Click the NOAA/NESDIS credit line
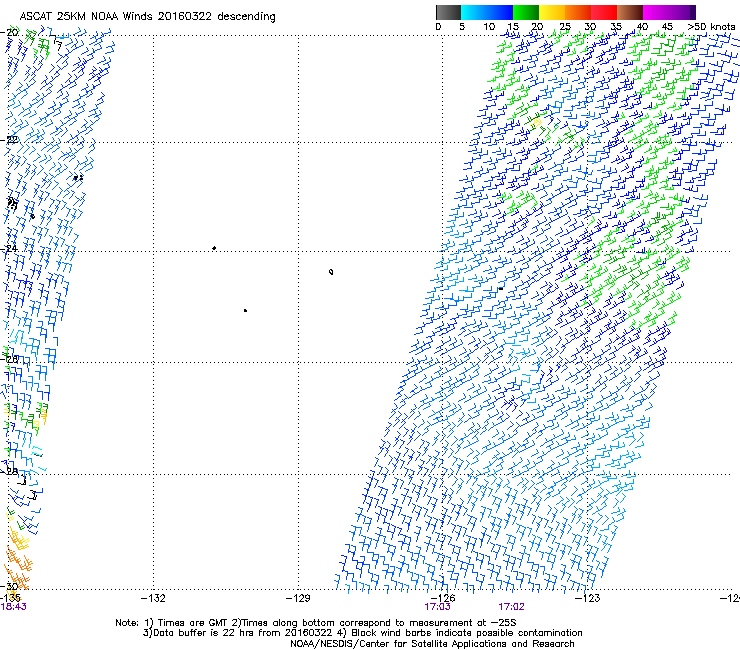The height and width of the screenshot is (650, 740). 432,644
